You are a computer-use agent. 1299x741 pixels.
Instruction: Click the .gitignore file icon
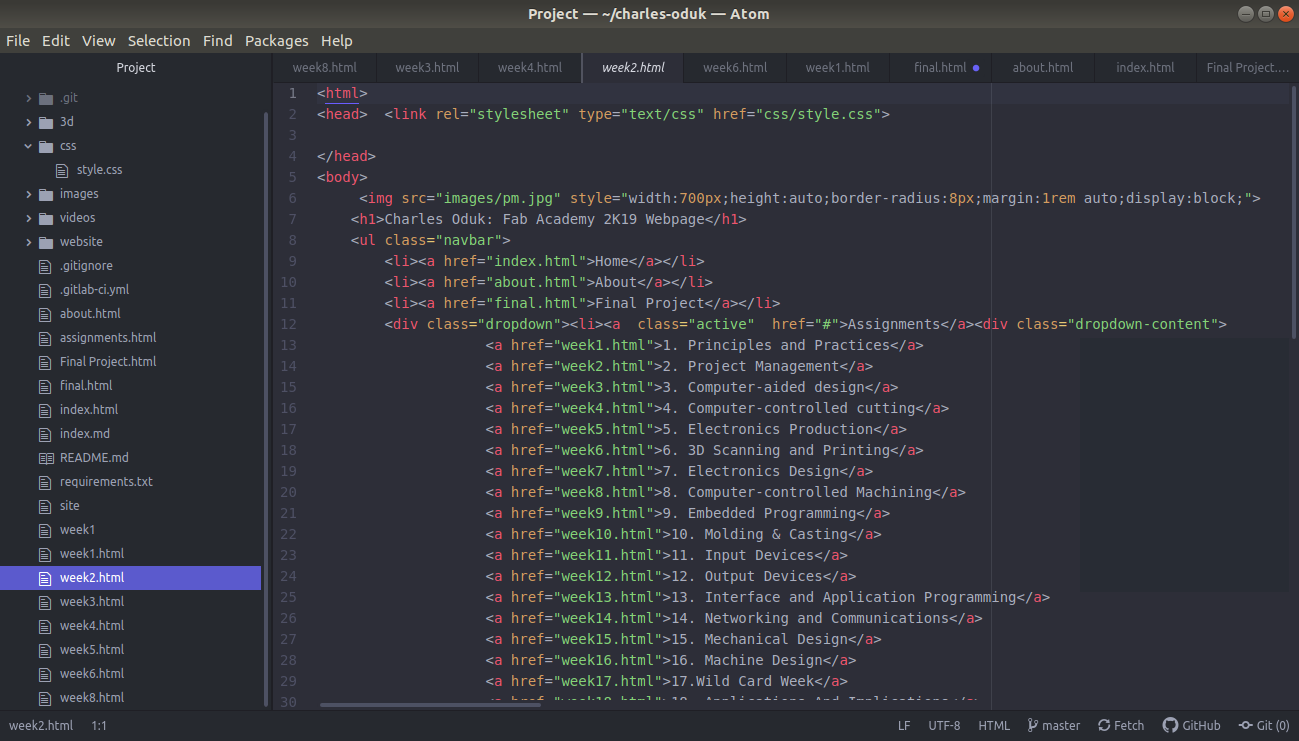tap(44, 266)
